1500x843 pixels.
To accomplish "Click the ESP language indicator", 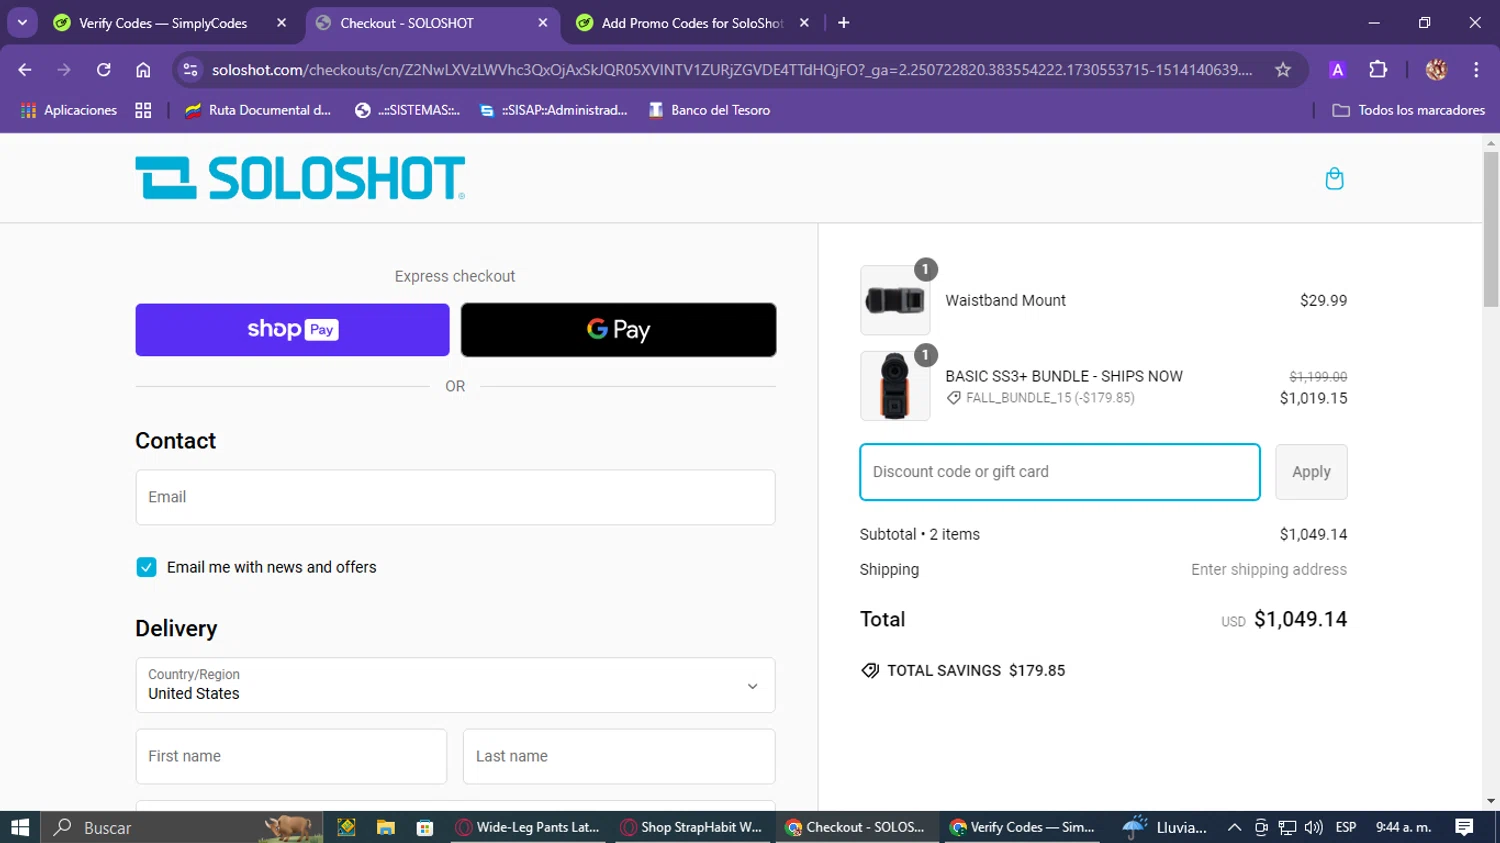I will [x=1346, y=827].
